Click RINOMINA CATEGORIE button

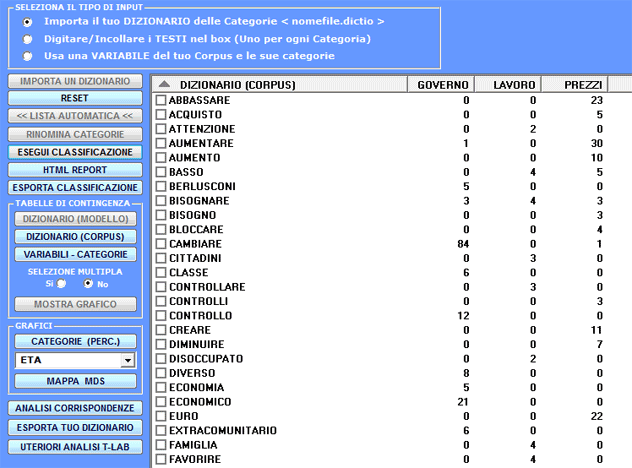coord(75,134)
